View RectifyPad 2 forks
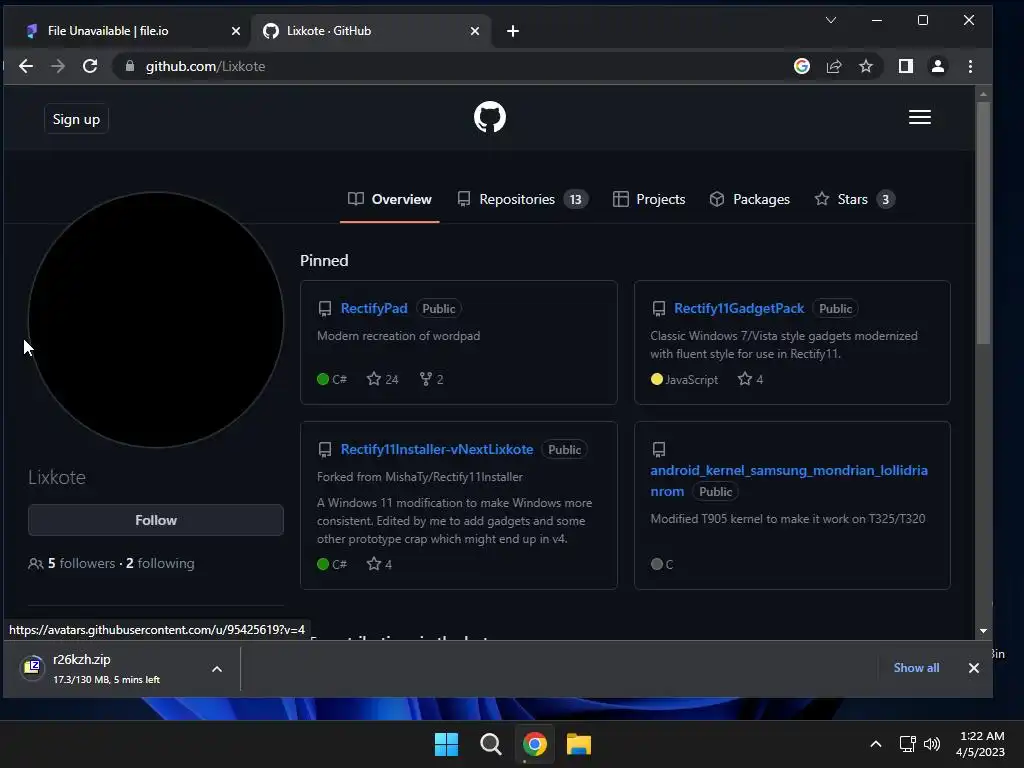The image size is (1024, 768). click(431, 379)
